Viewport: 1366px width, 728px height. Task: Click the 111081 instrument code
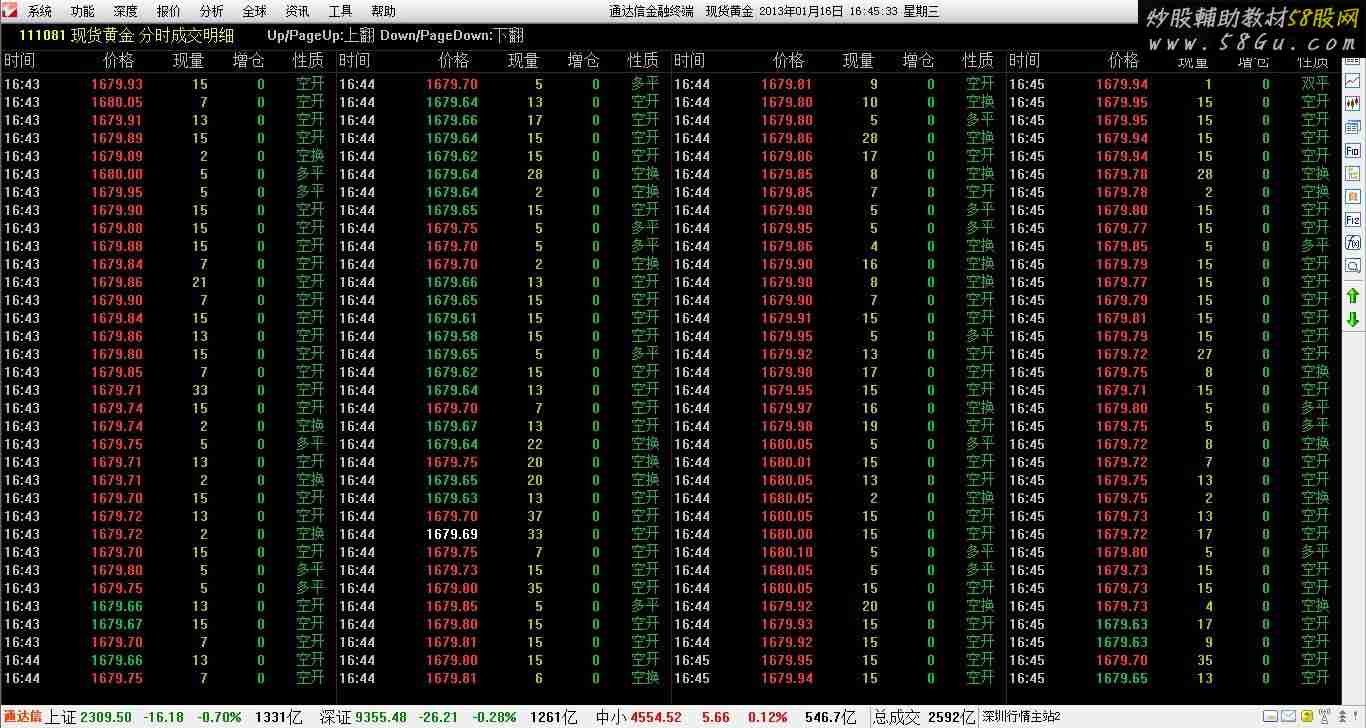42,35
